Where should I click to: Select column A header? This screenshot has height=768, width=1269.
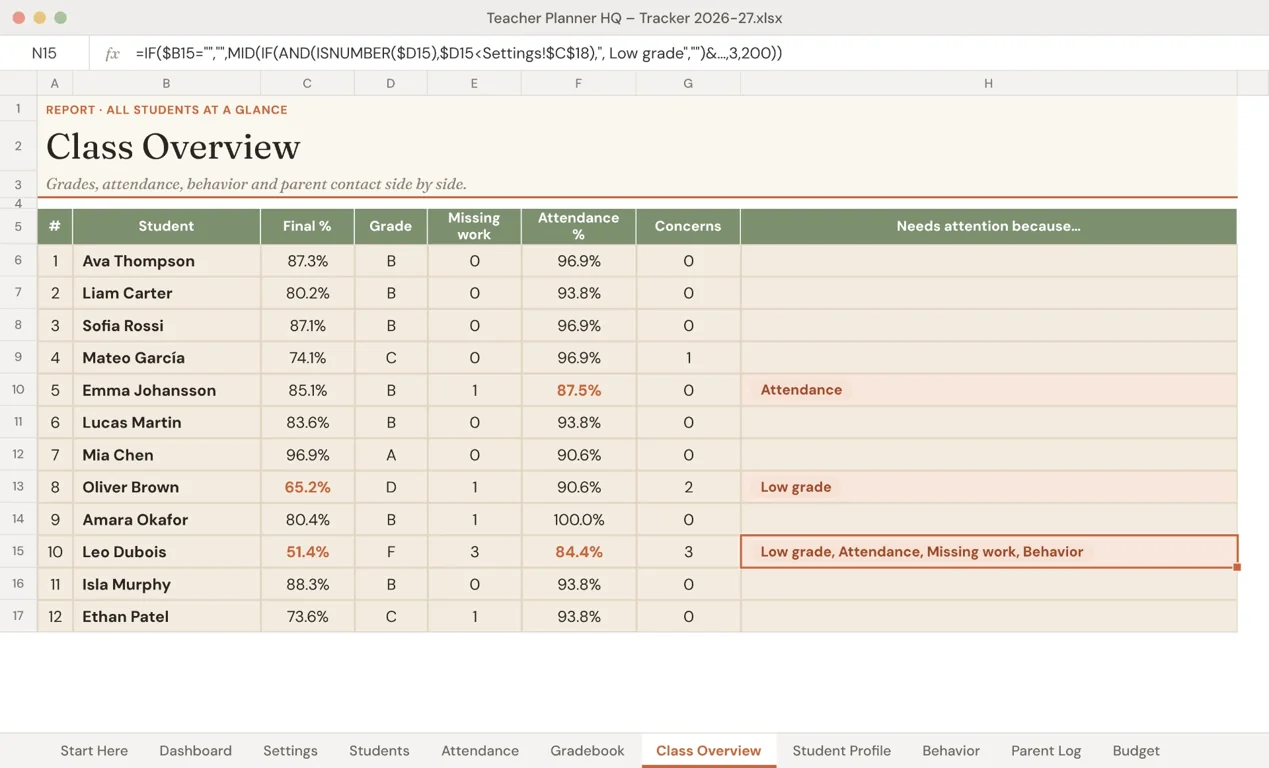click(54, 83)
